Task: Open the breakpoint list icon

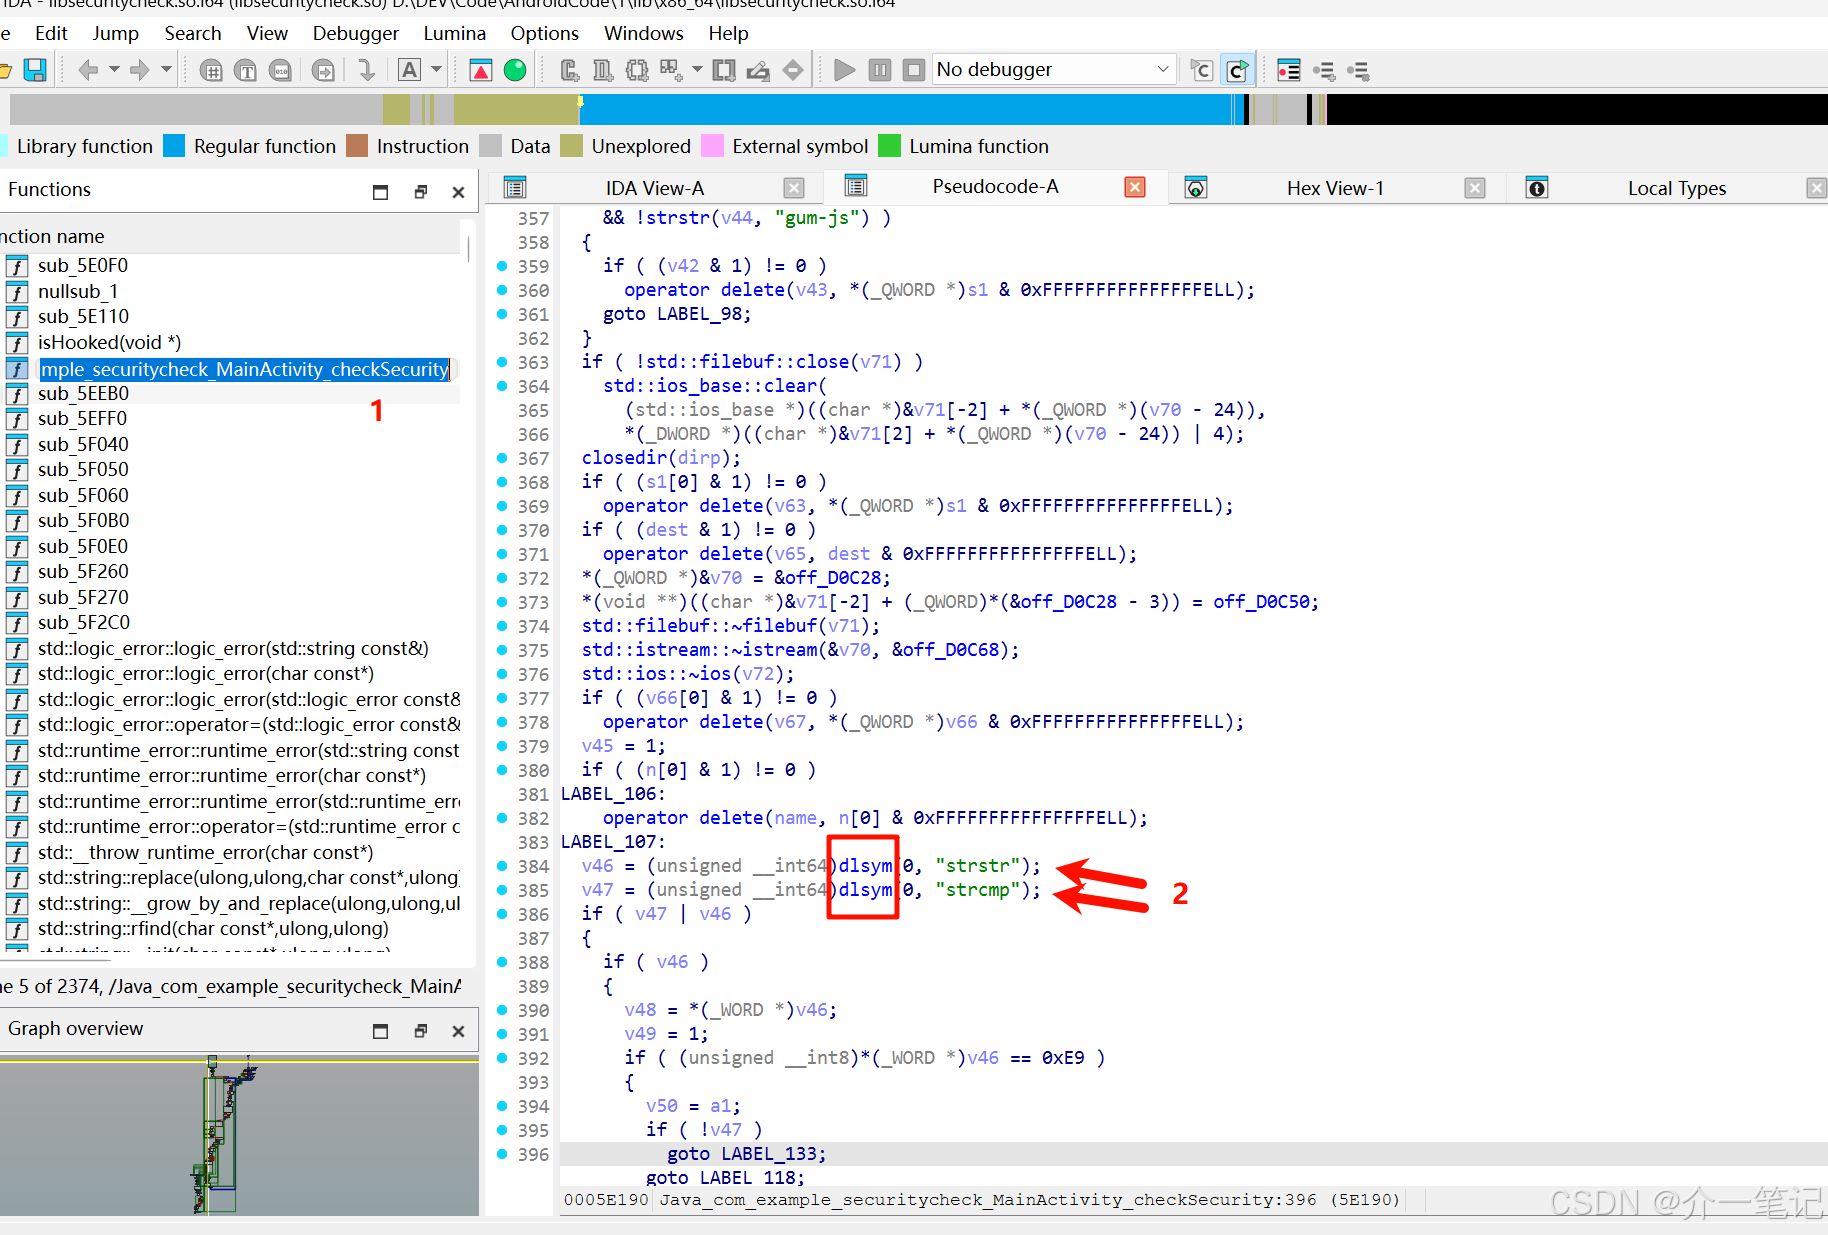Action: [x=1289, y=70]
